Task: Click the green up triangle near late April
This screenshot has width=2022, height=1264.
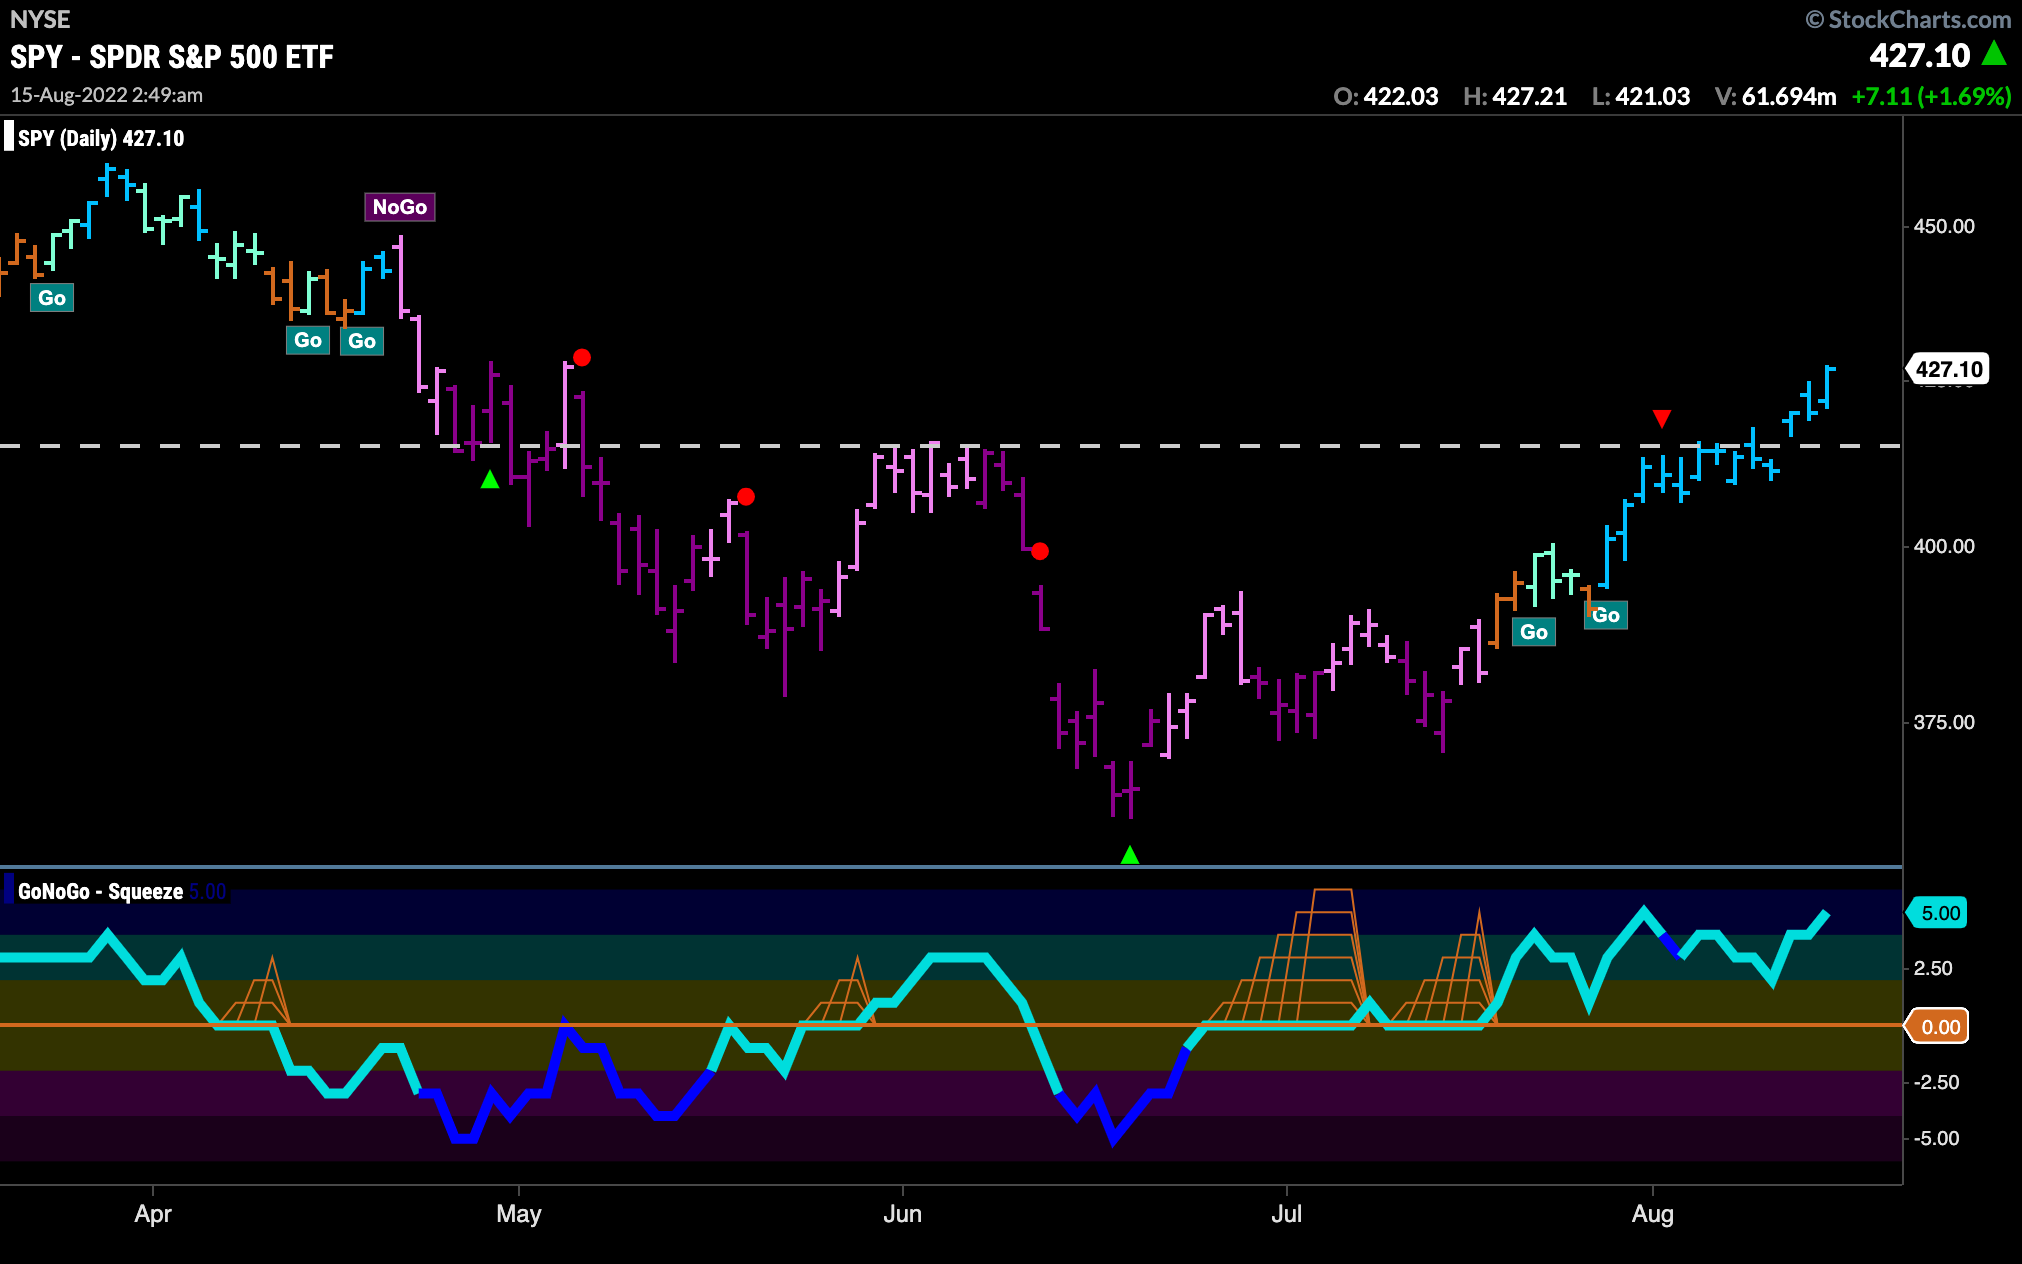Action: pyautogui.click(x=490, y=480)
